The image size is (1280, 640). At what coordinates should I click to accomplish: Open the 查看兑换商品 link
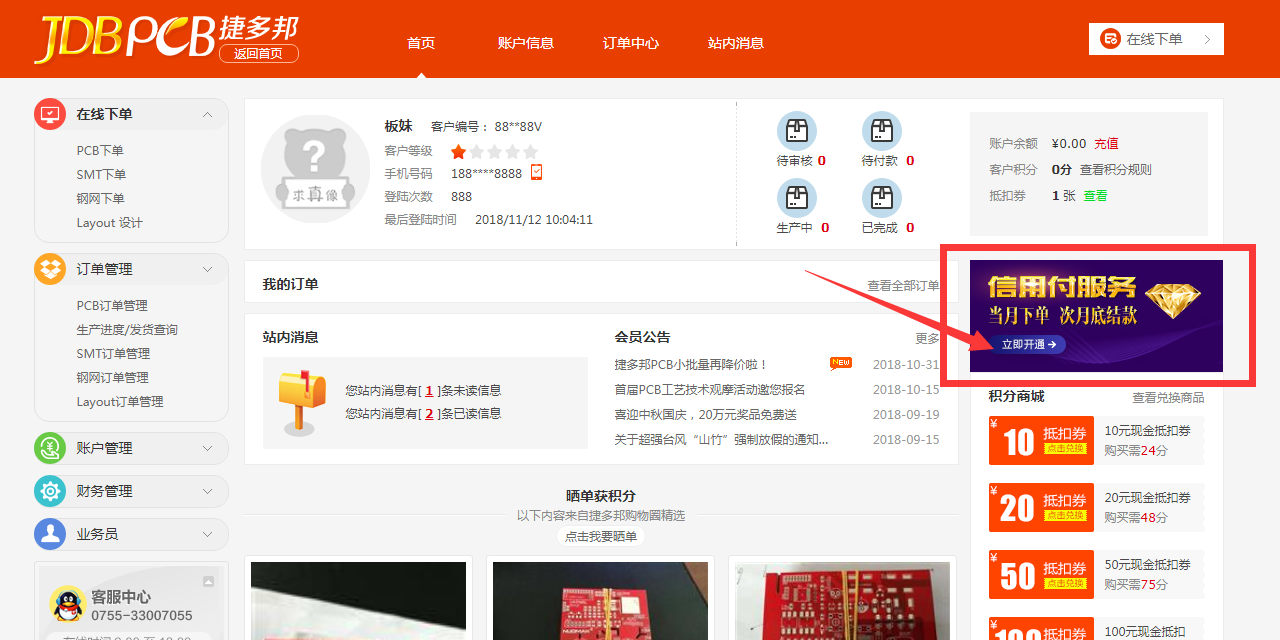pyautogui.click(x=1168, y=398)
